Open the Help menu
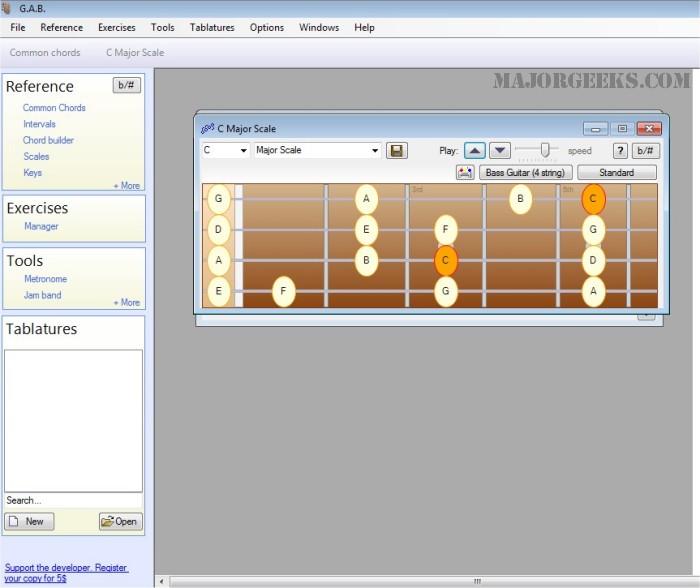 (x=364, y=28)
